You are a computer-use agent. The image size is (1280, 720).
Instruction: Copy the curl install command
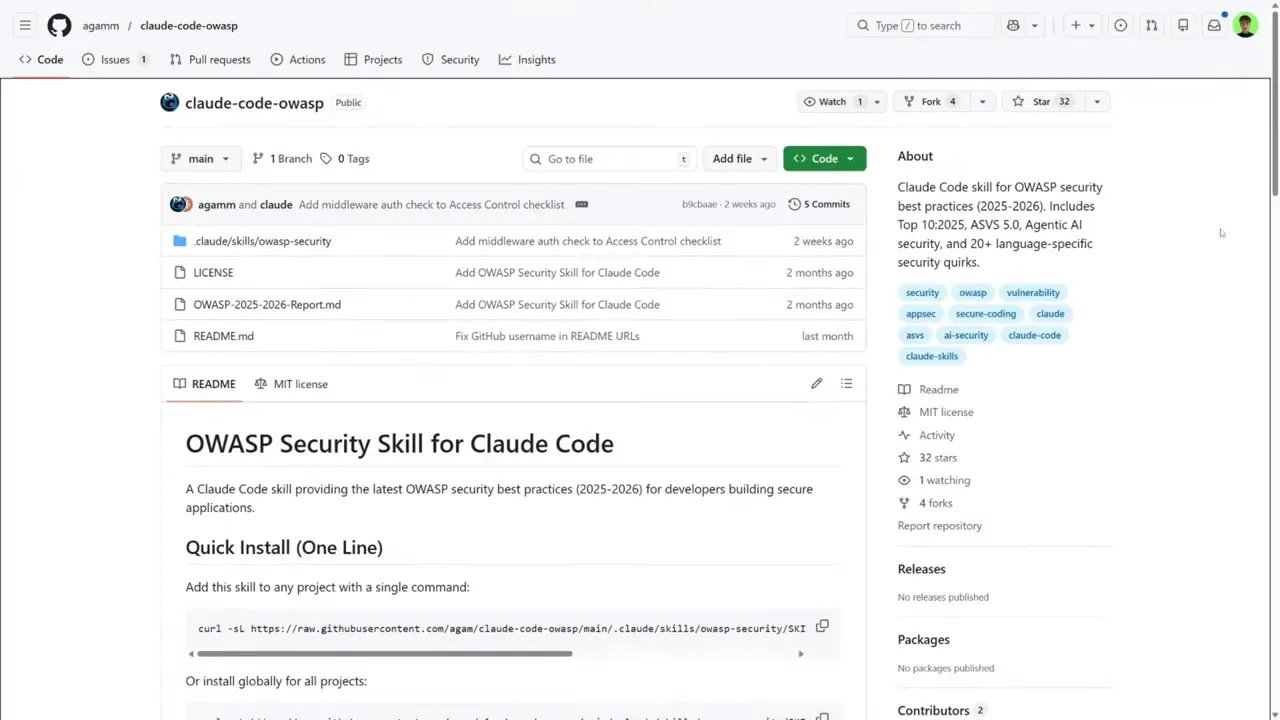point(822,626)
